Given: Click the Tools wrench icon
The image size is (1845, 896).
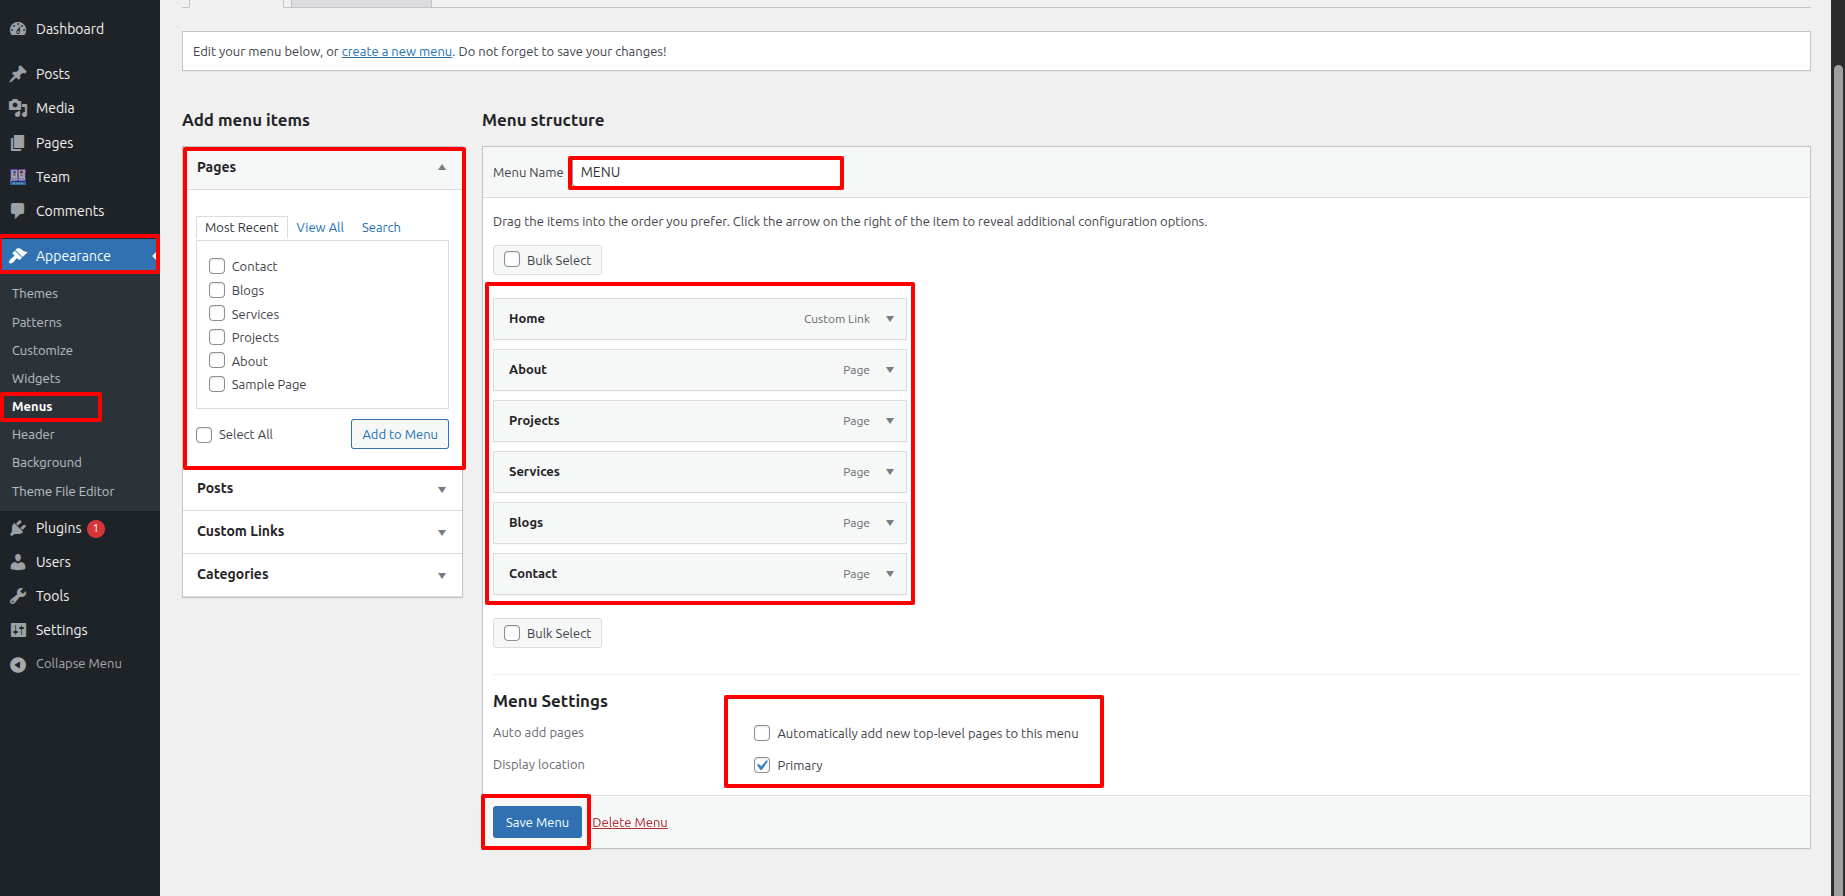Looking at the screenshot, I should 18,596.
